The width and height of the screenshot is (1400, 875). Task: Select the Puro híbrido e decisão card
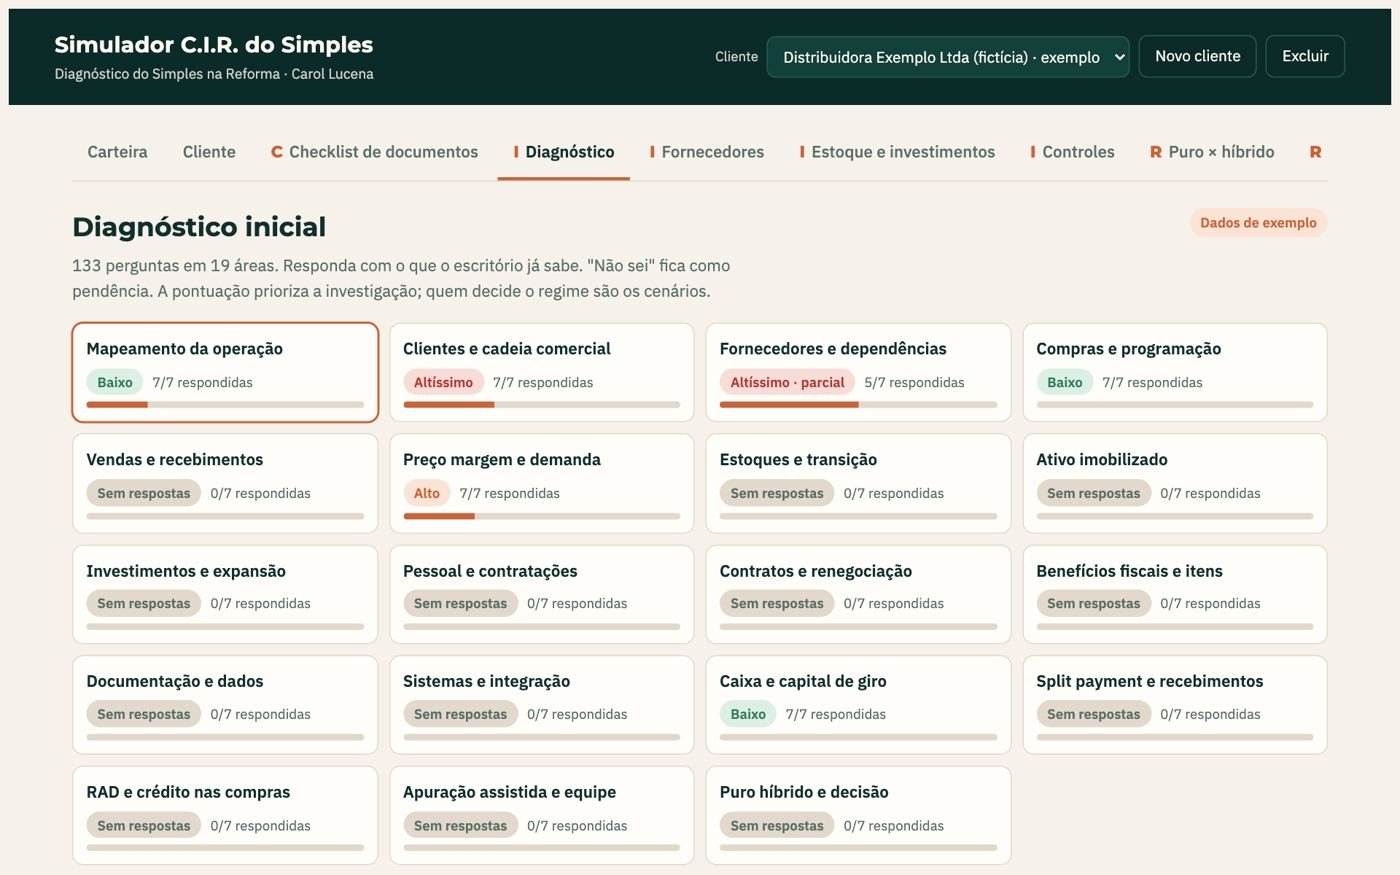(858, 815)
